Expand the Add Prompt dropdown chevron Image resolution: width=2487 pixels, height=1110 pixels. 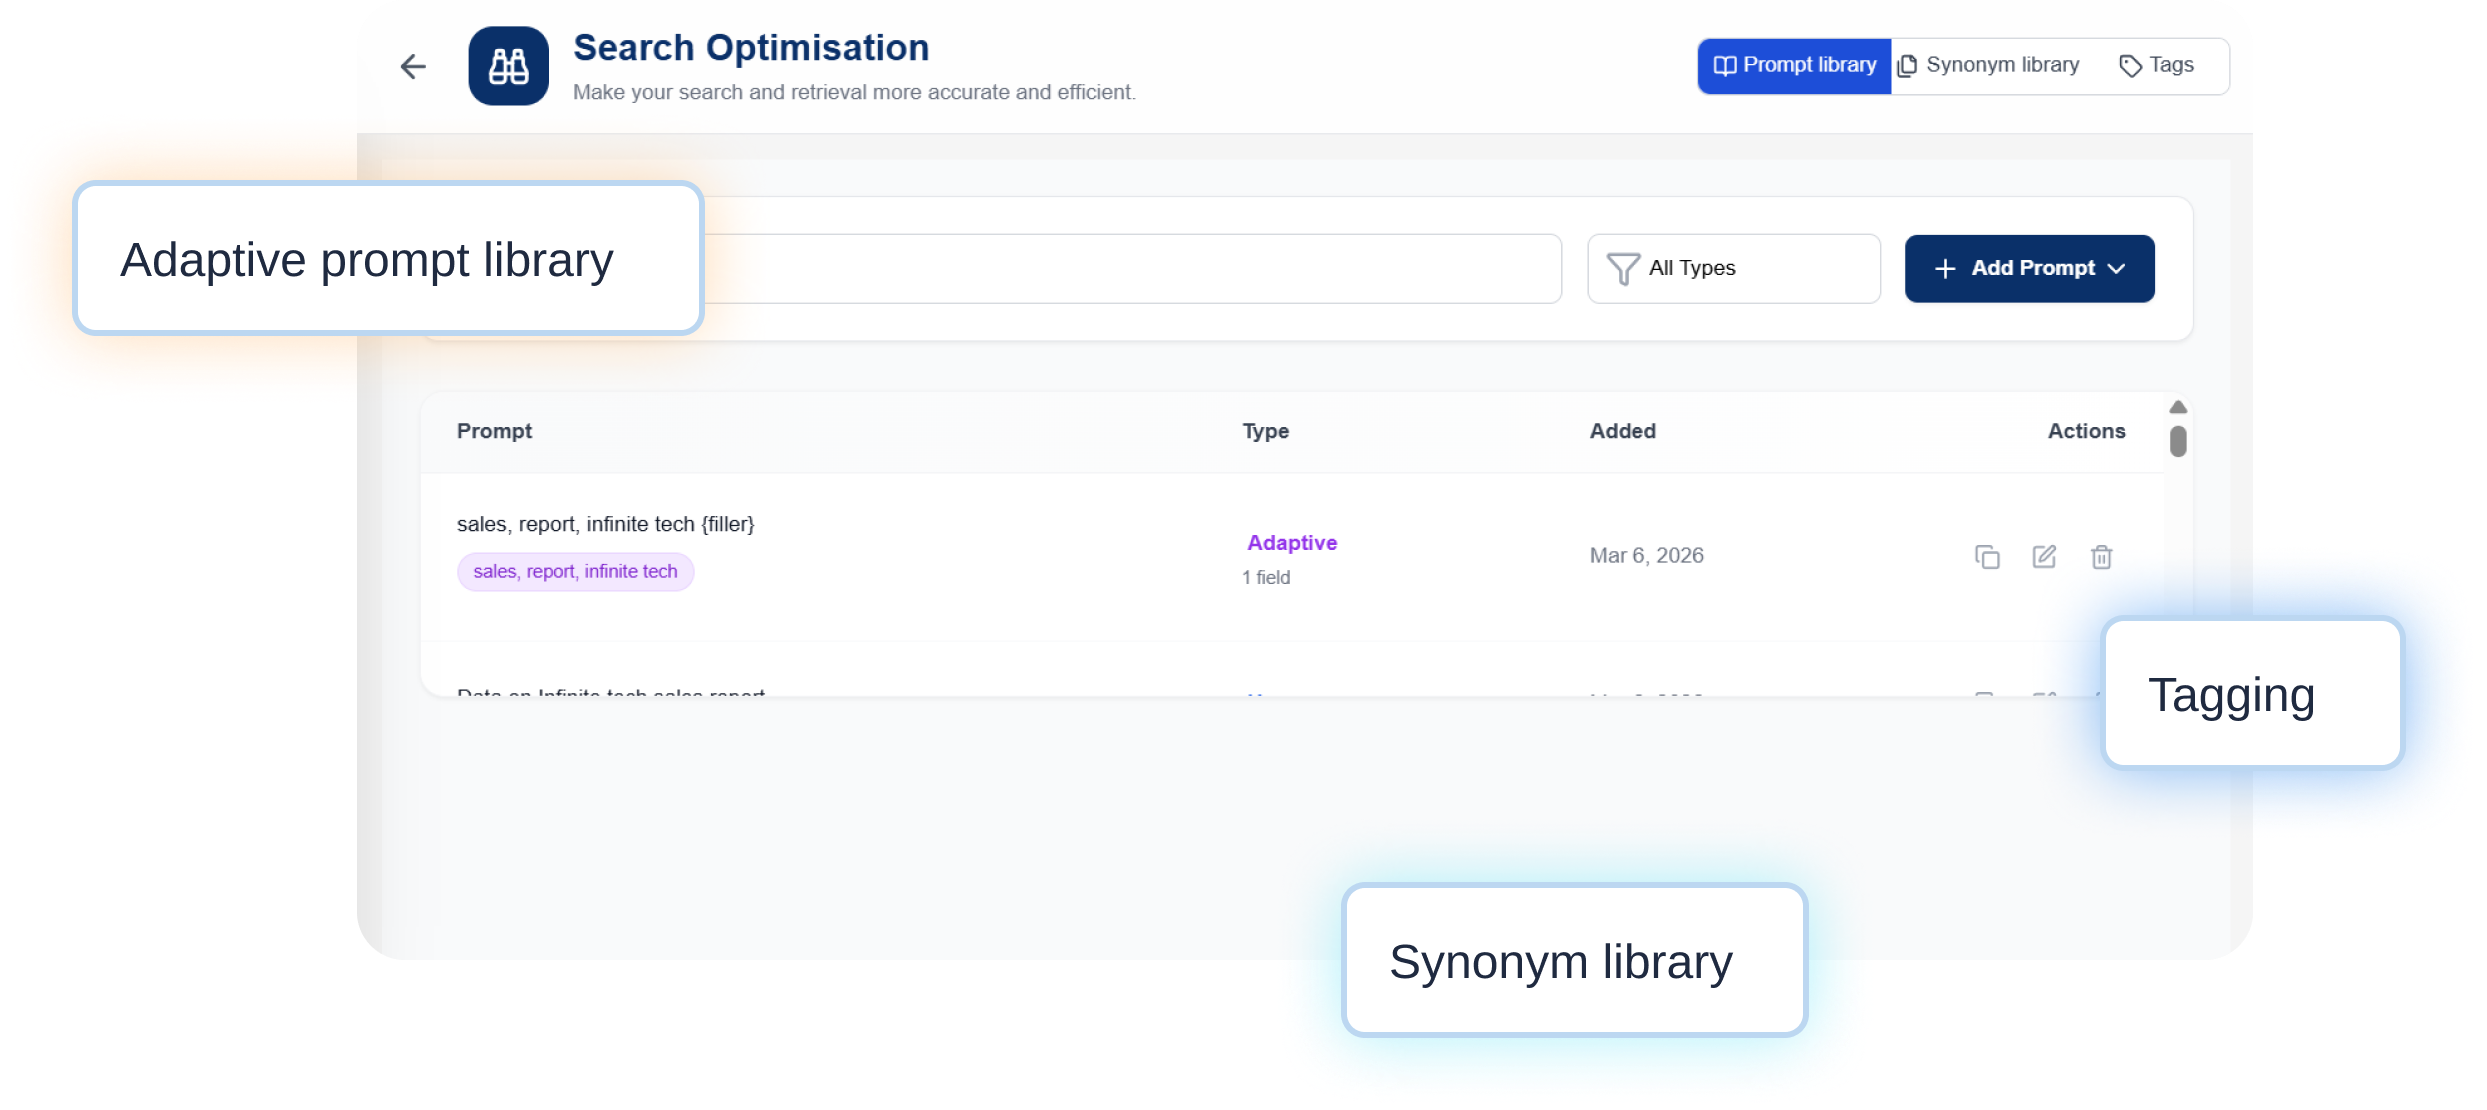pyautogui.click(x=2117, y=269)
